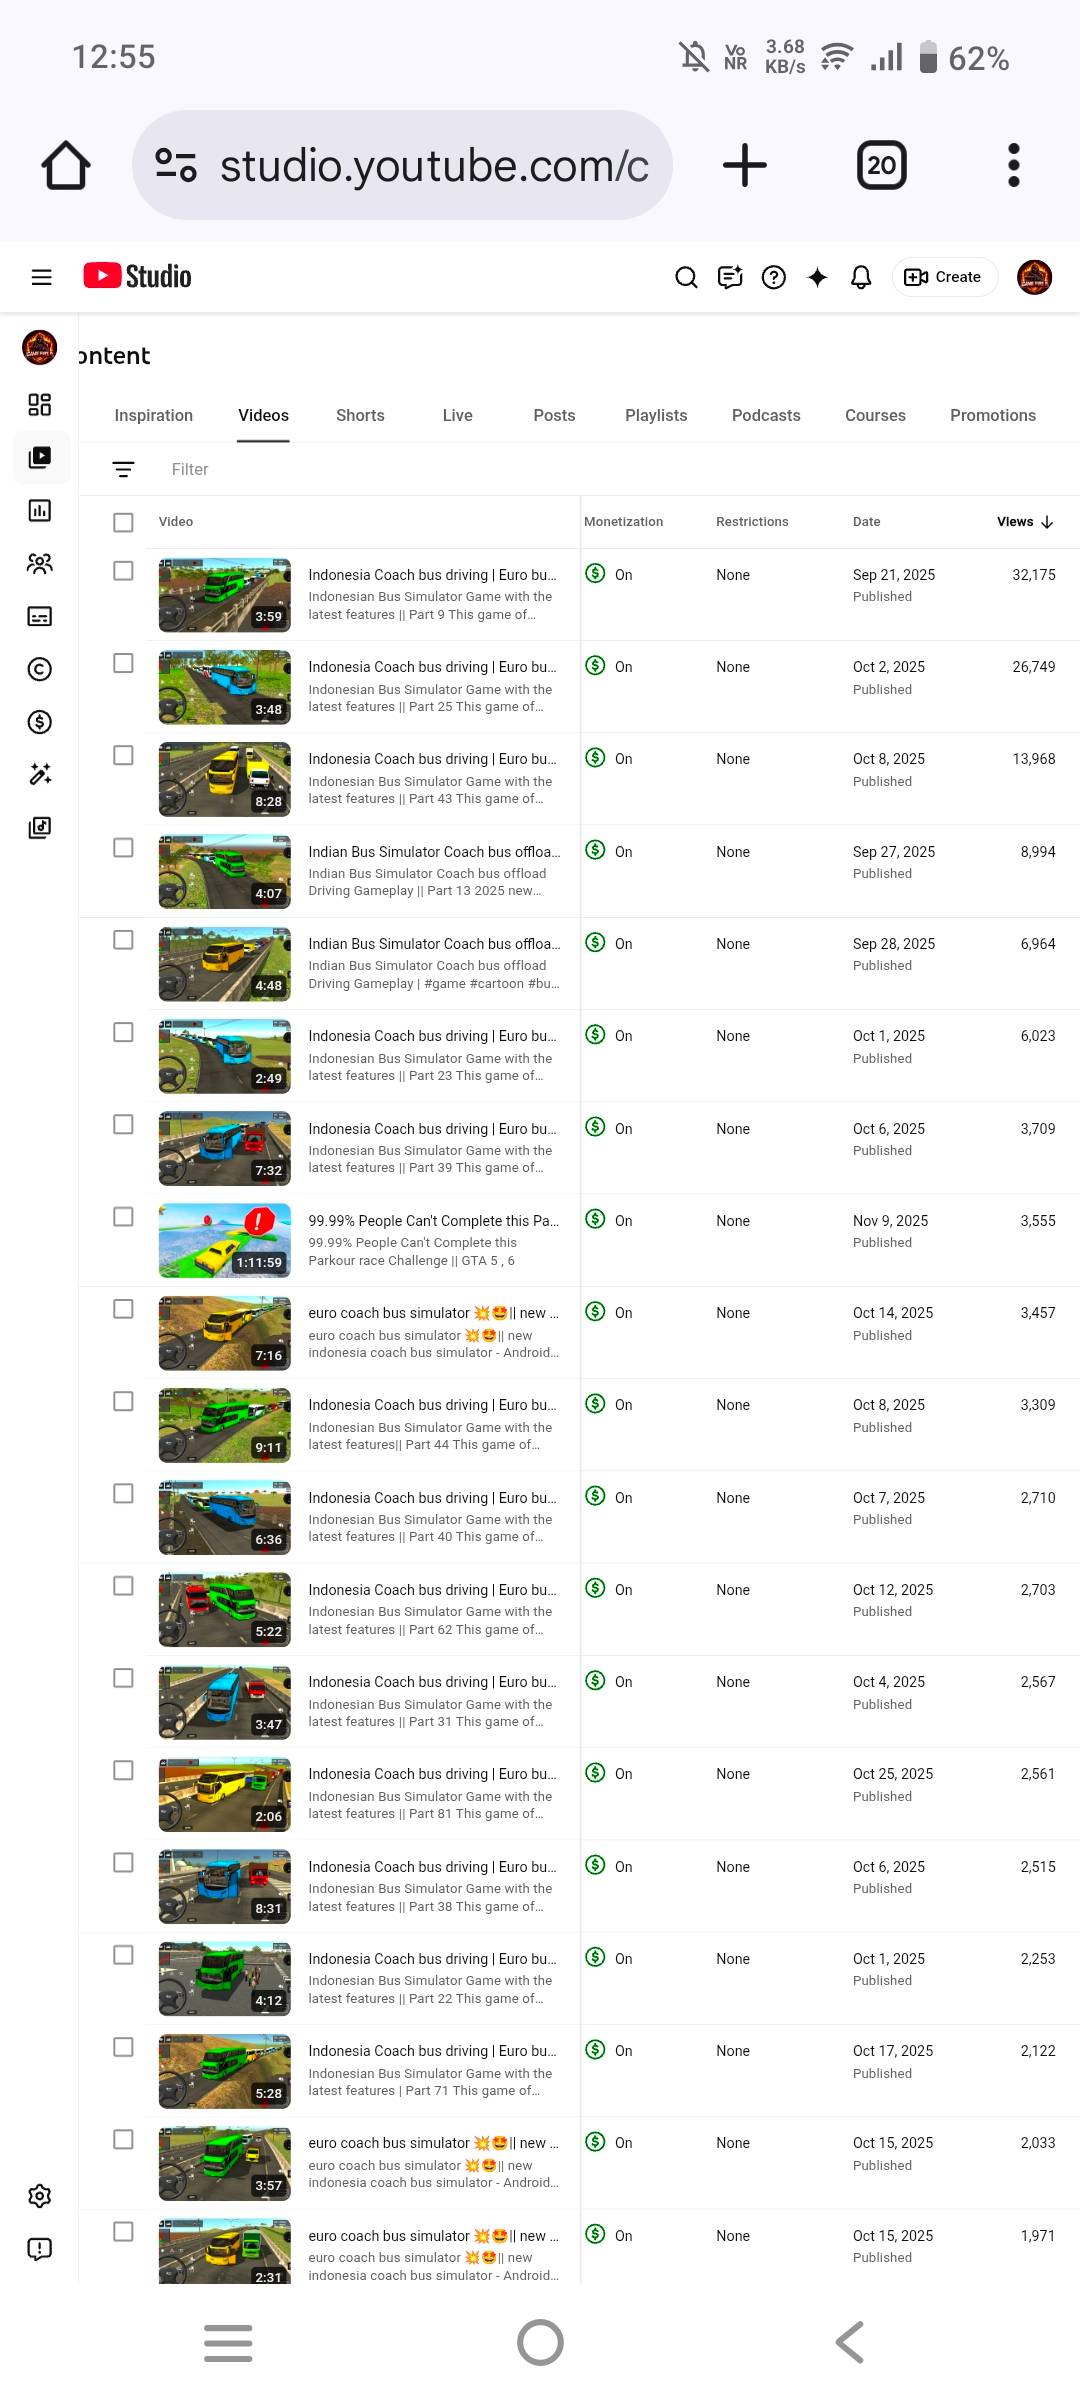1080x2400 pixels.
Task: Switch to the Playlists tab
Action: coord(656,415)
